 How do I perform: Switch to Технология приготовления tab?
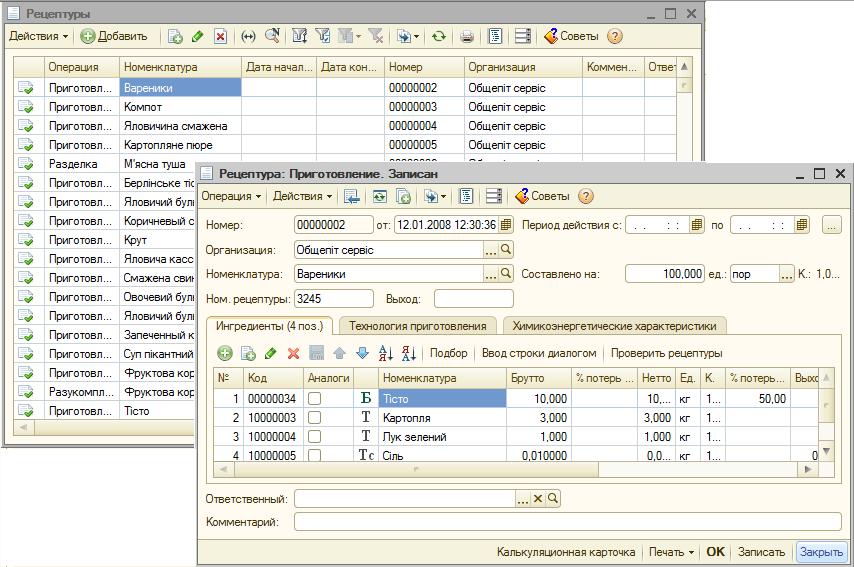pyautogui.click(x=418, y=325)
